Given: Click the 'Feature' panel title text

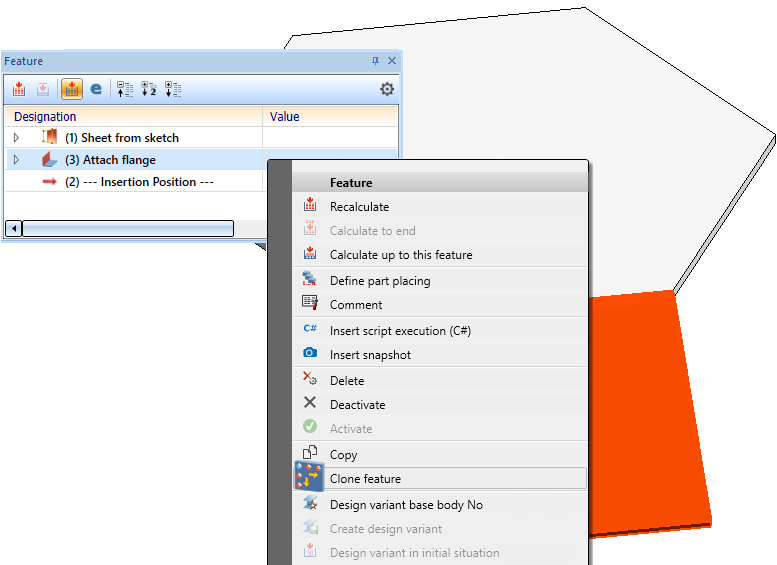Looking at the screenshot, I should (23, 61).
